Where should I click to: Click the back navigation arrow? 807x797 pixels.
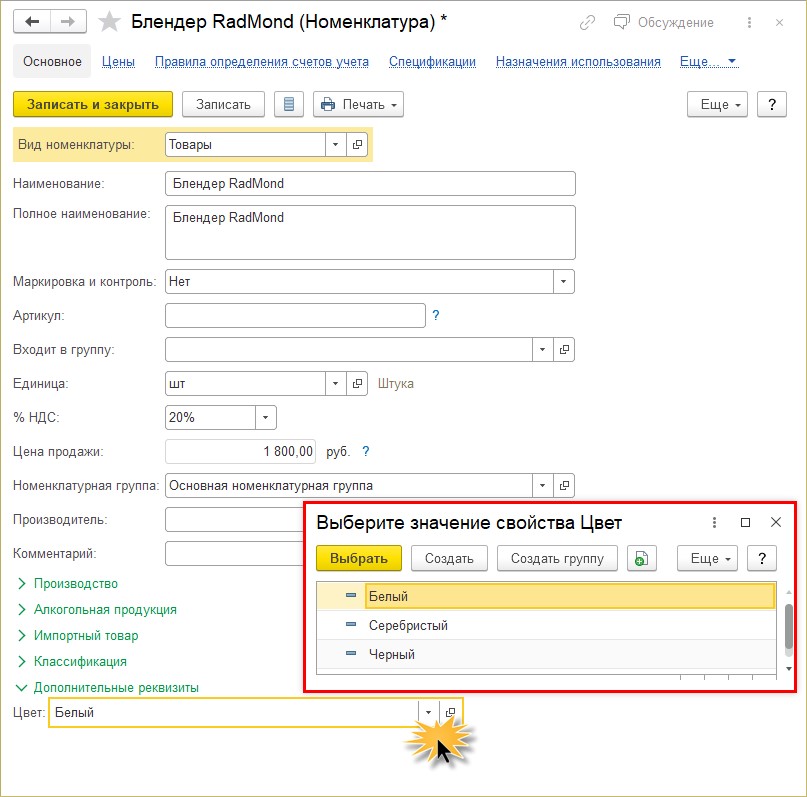(33, 22)
